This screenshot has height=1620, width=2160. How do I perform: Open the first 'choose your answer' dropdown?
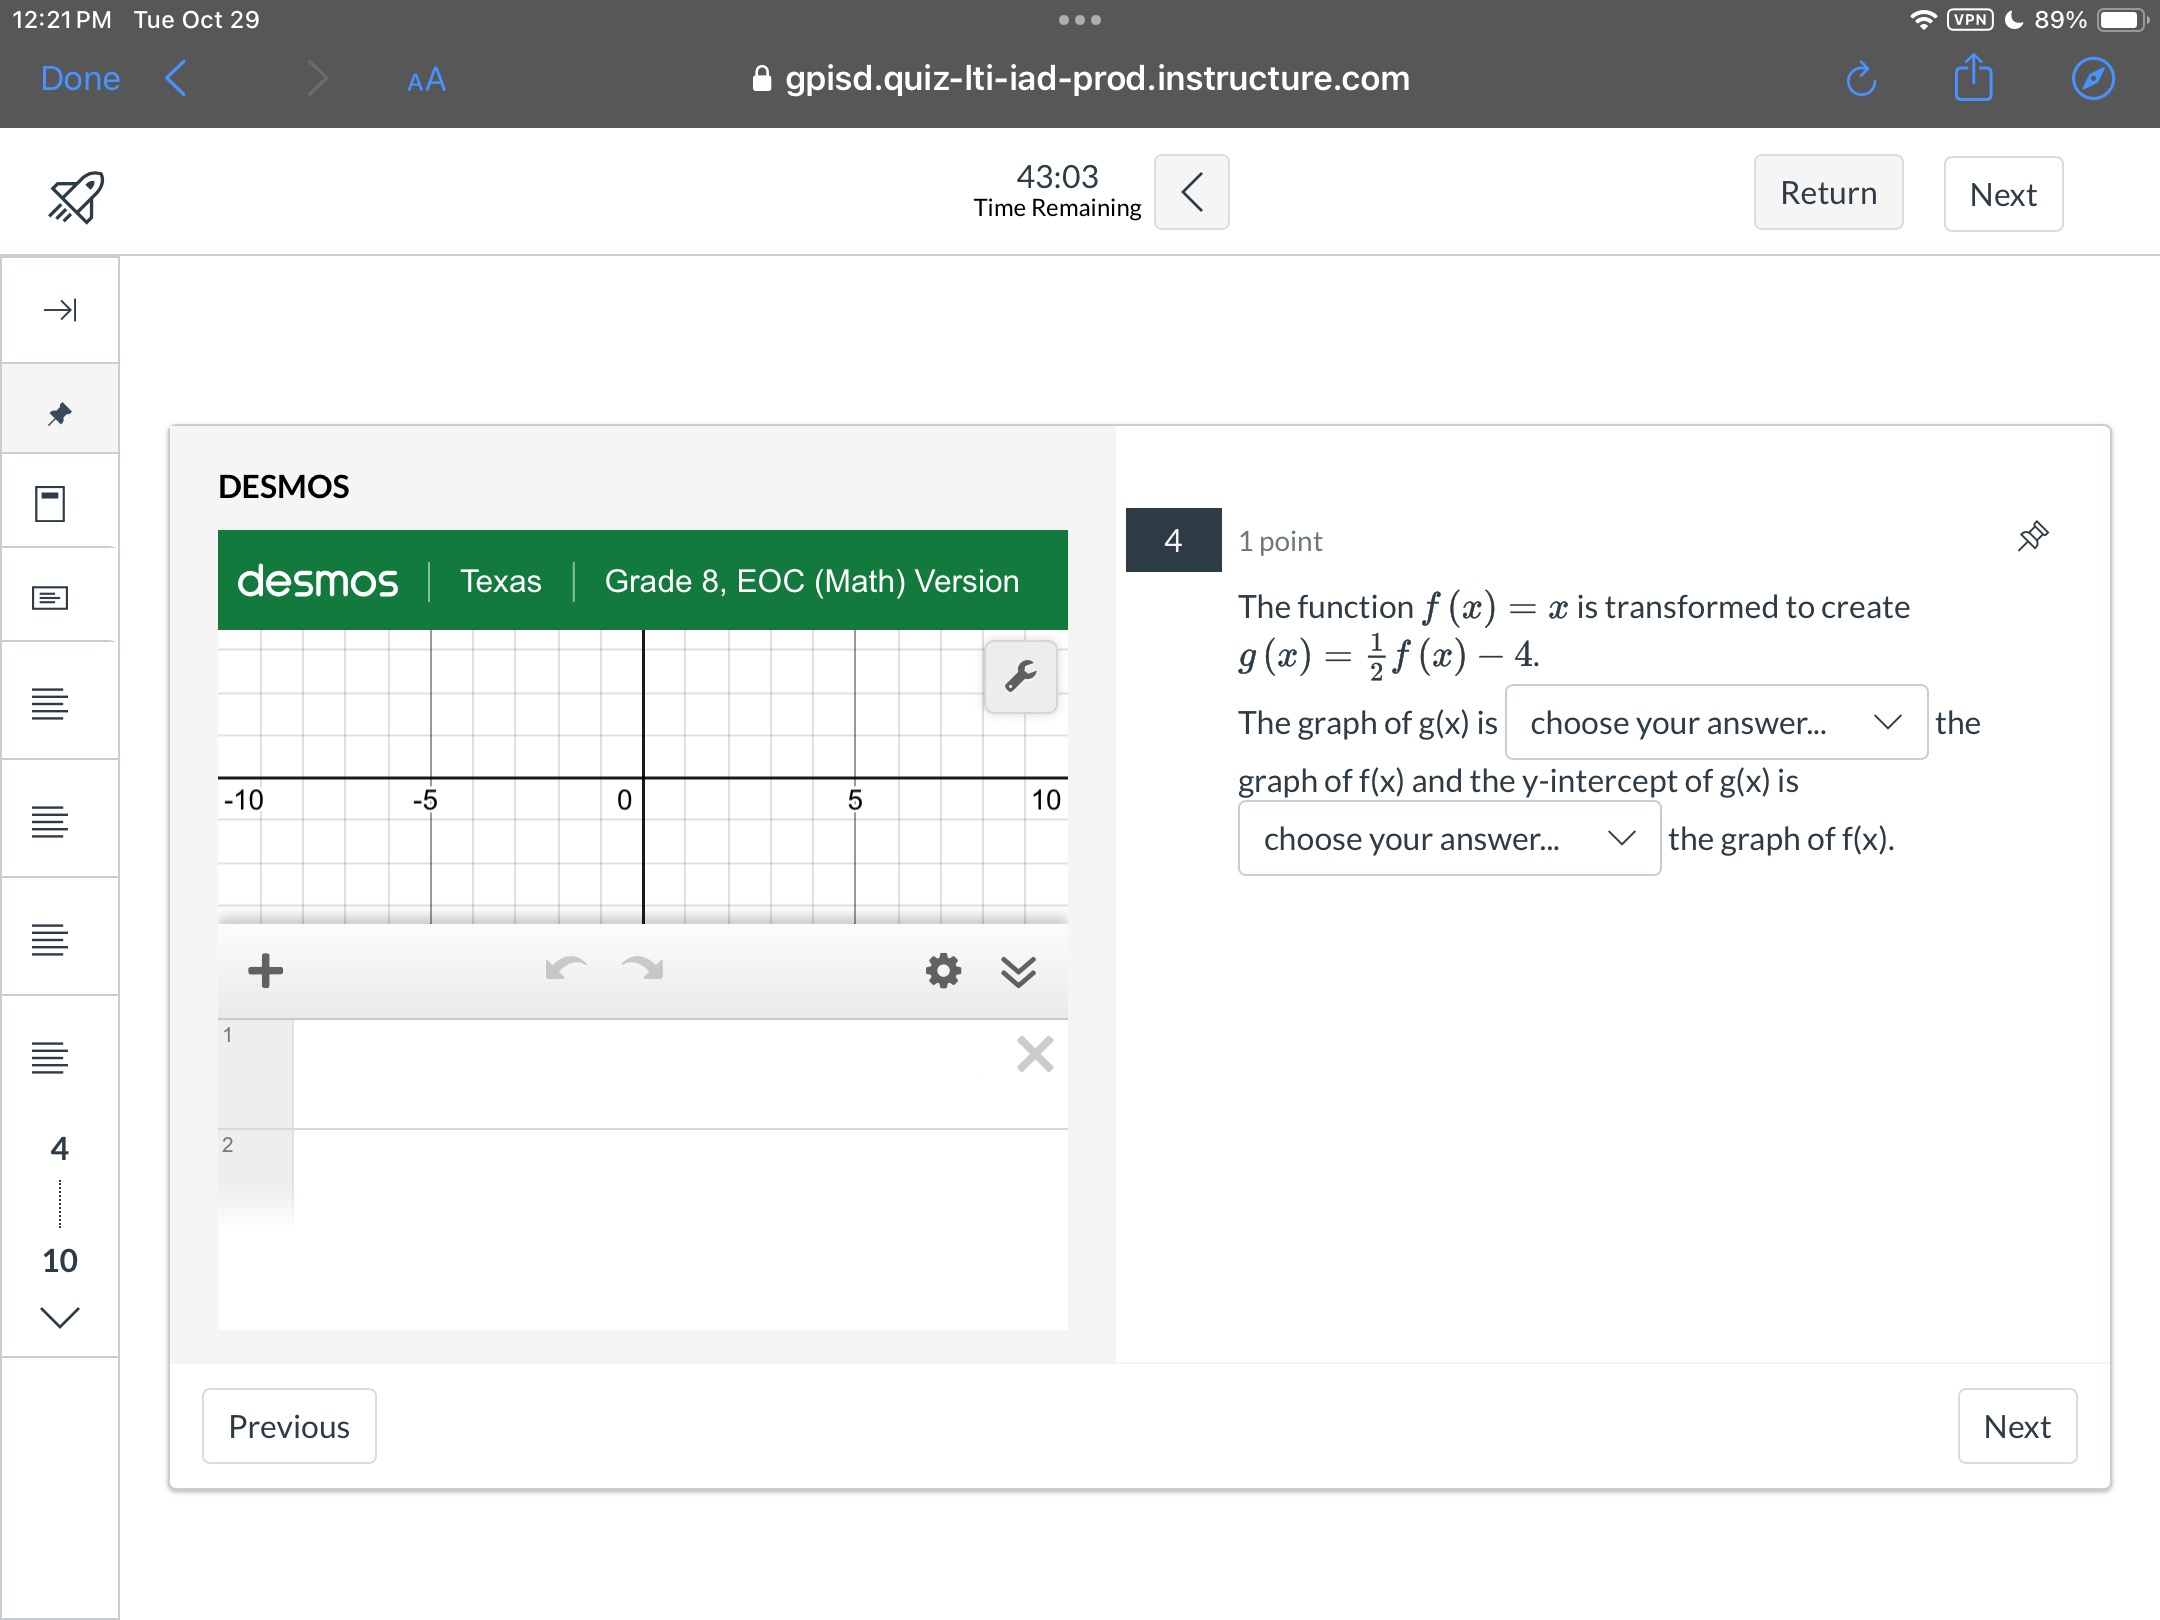pos(1716,722)
